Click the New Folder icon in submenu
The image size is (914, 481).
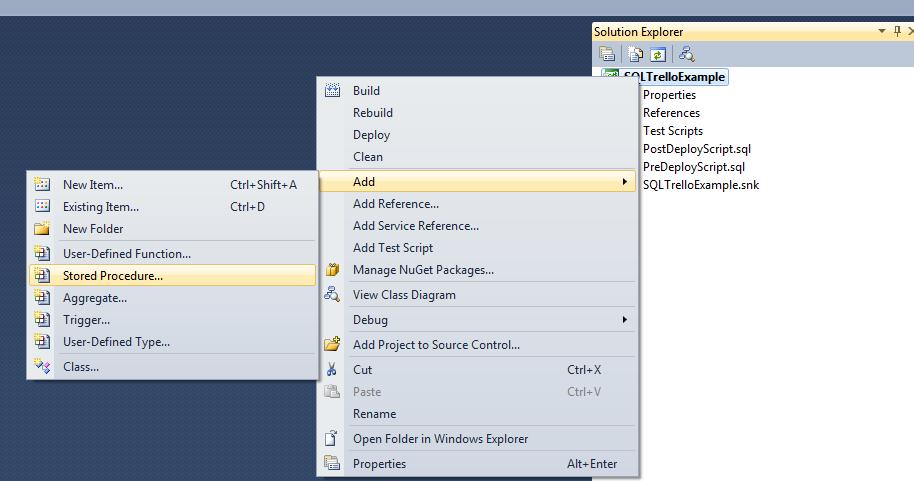tap(42, 229)
